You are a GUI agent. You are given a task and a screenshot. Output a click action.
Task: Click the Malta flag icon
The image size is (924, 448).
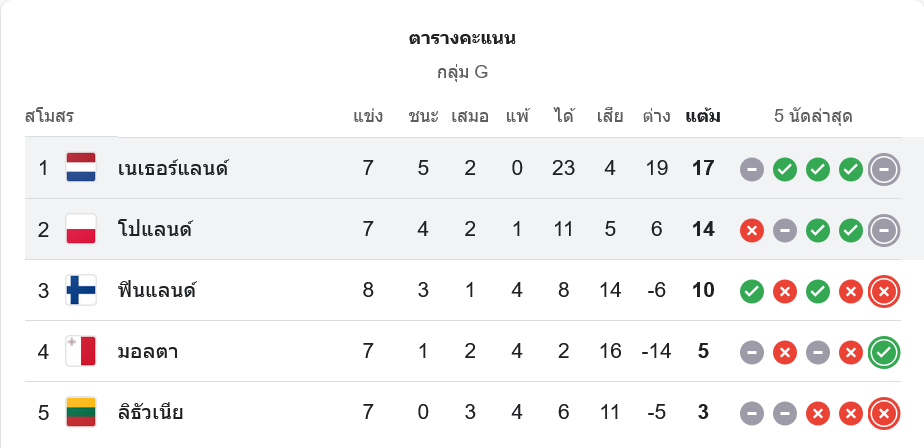[81, 352]
